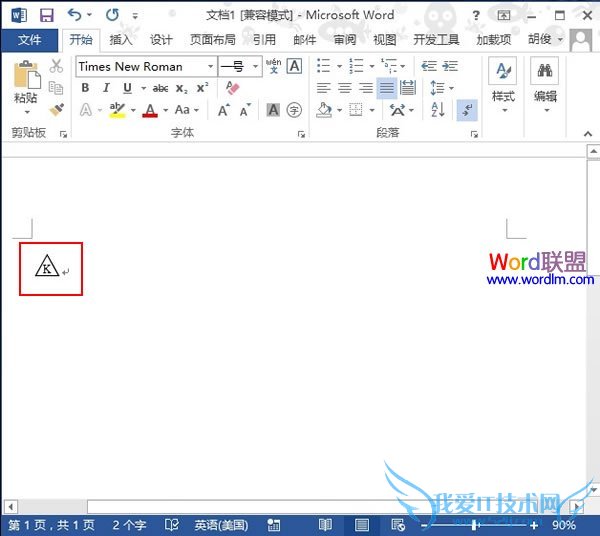The width and height of the screenshot is (600, 536).
Task: Apply character border A icon
Action: 294,66
